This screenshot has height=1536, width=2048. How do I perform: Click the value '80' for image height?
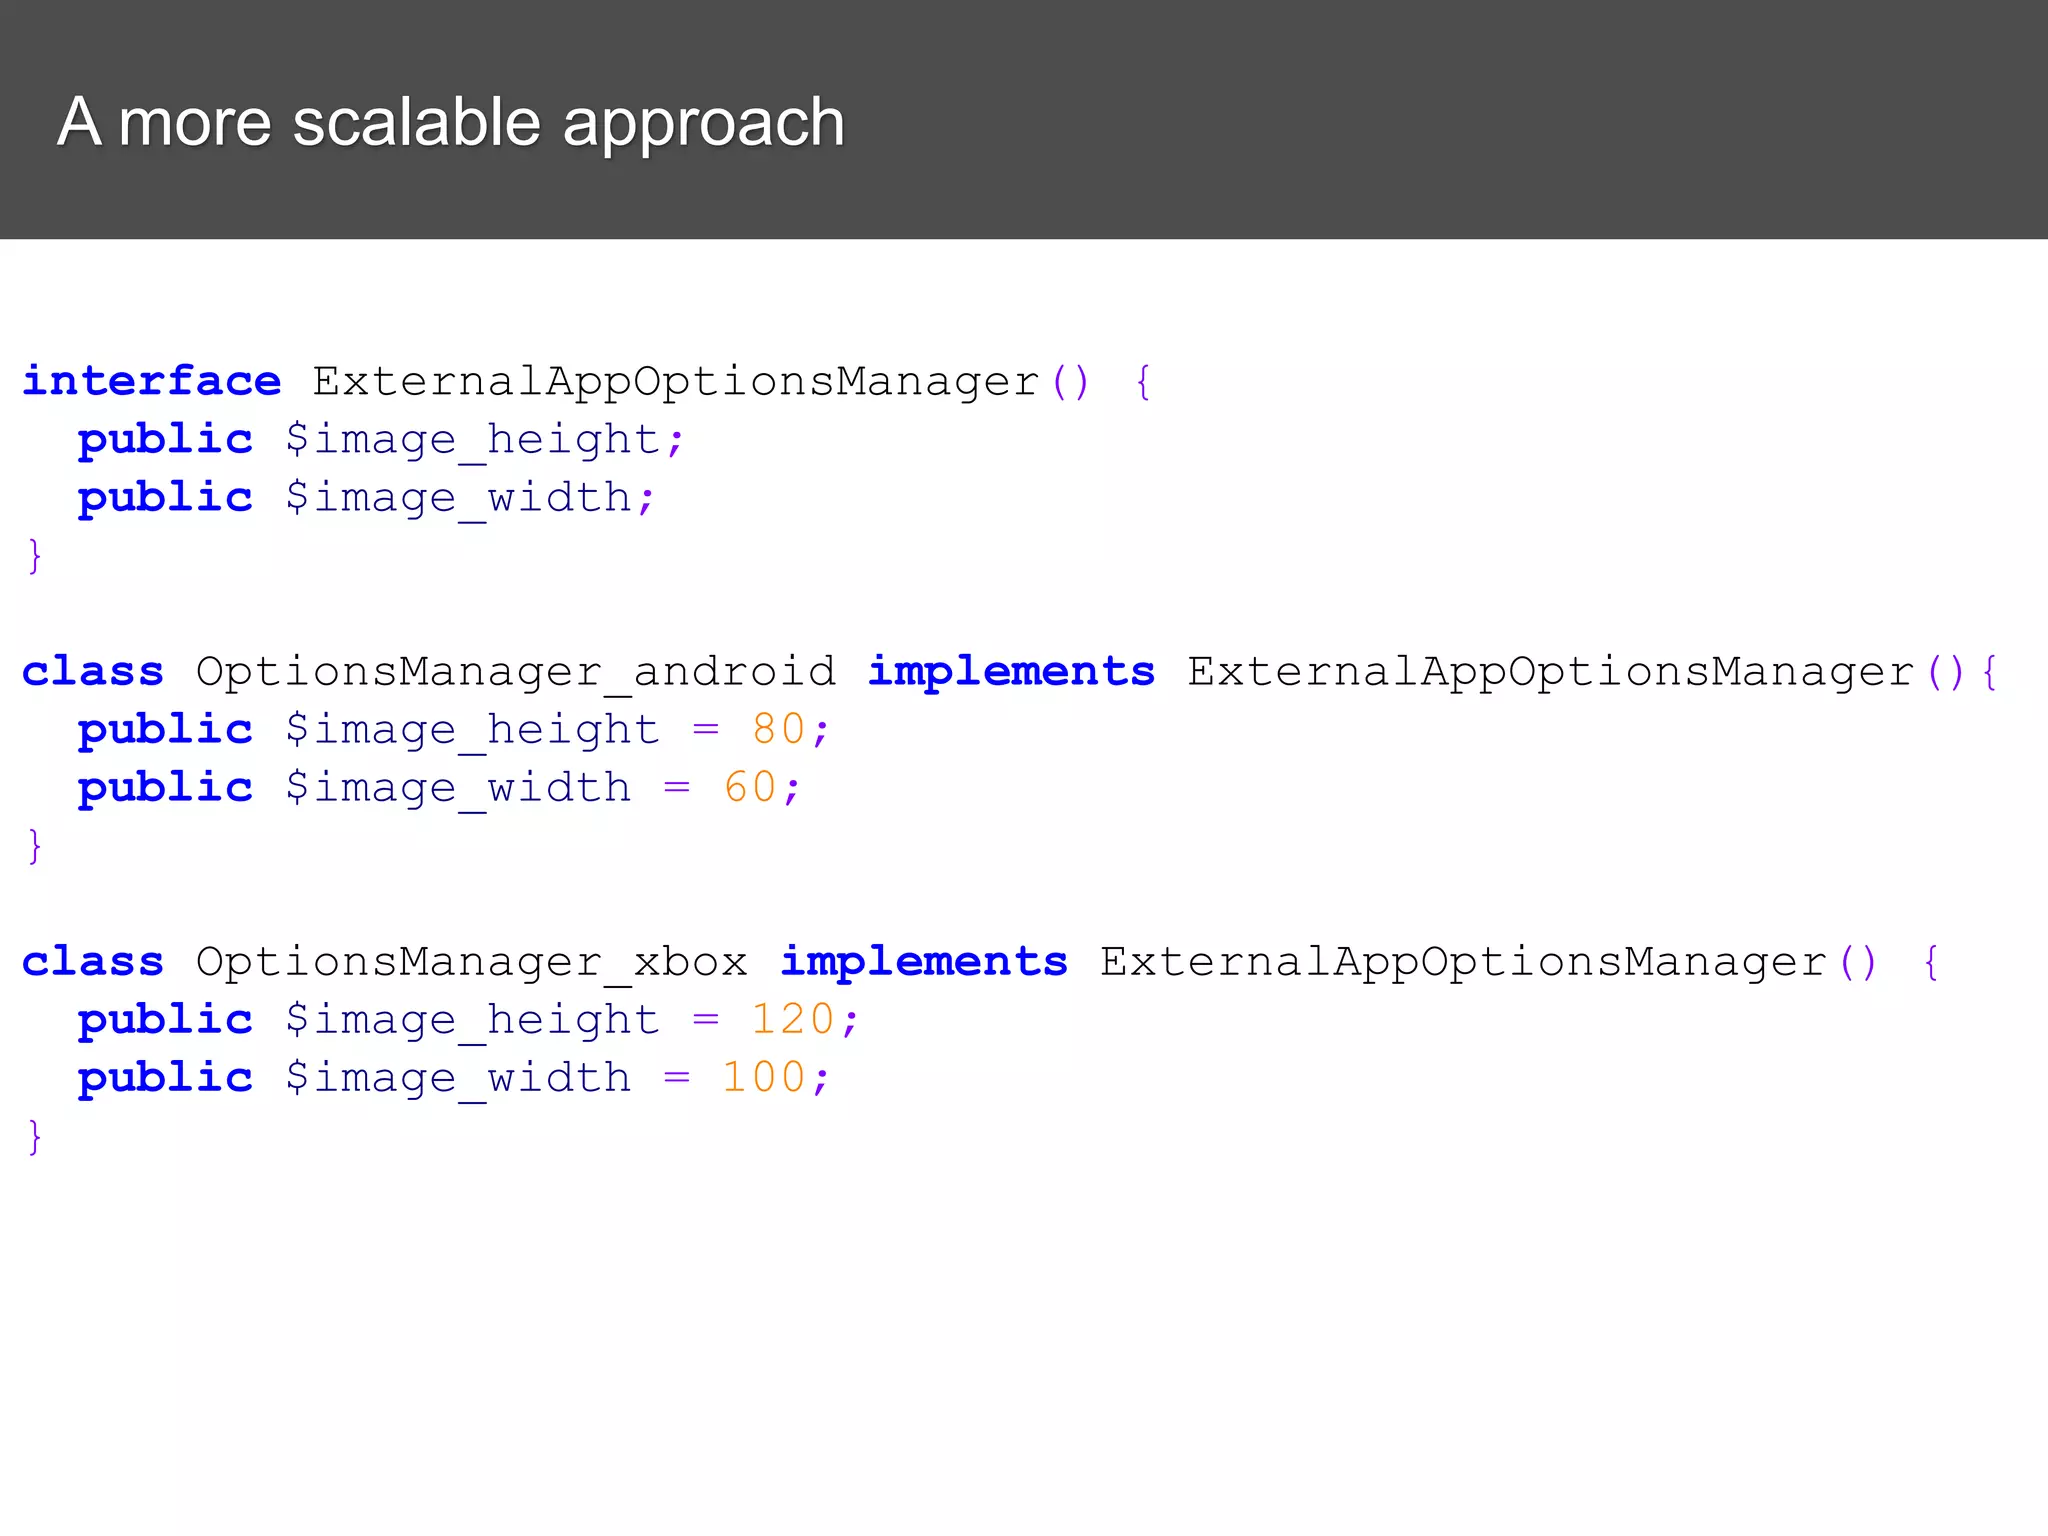[x=779, y=730]
